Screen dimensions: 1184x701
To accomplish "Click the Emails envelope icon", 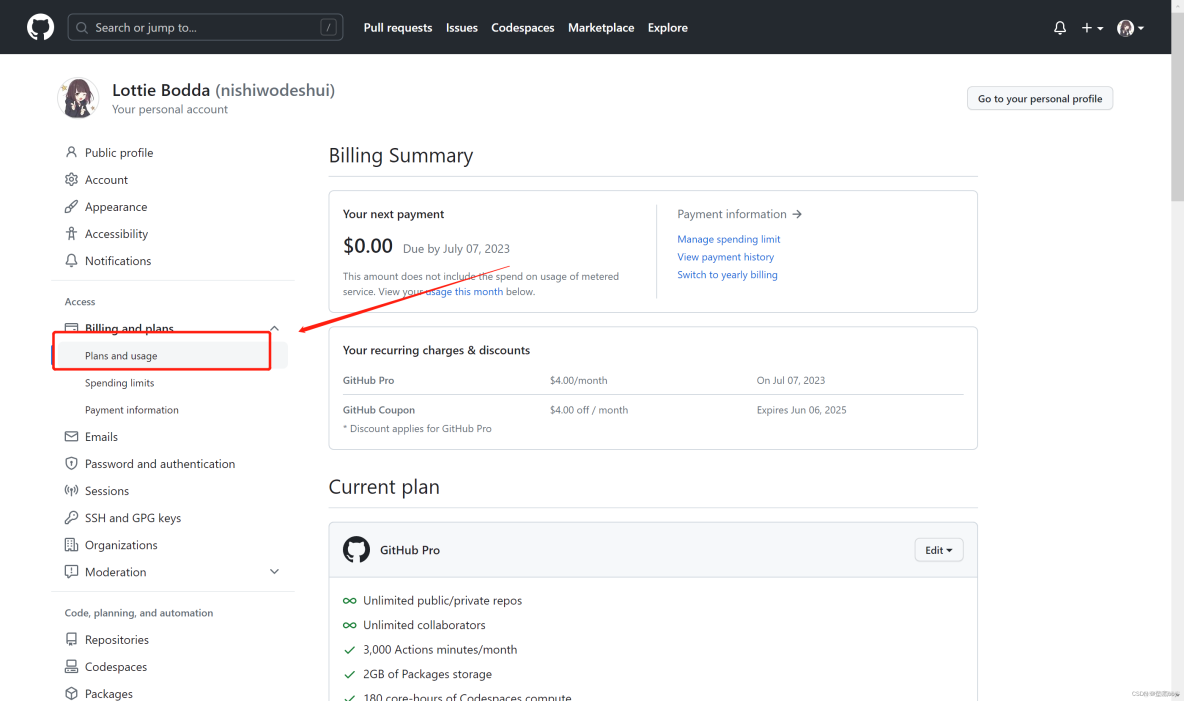I will click(71, 437).
